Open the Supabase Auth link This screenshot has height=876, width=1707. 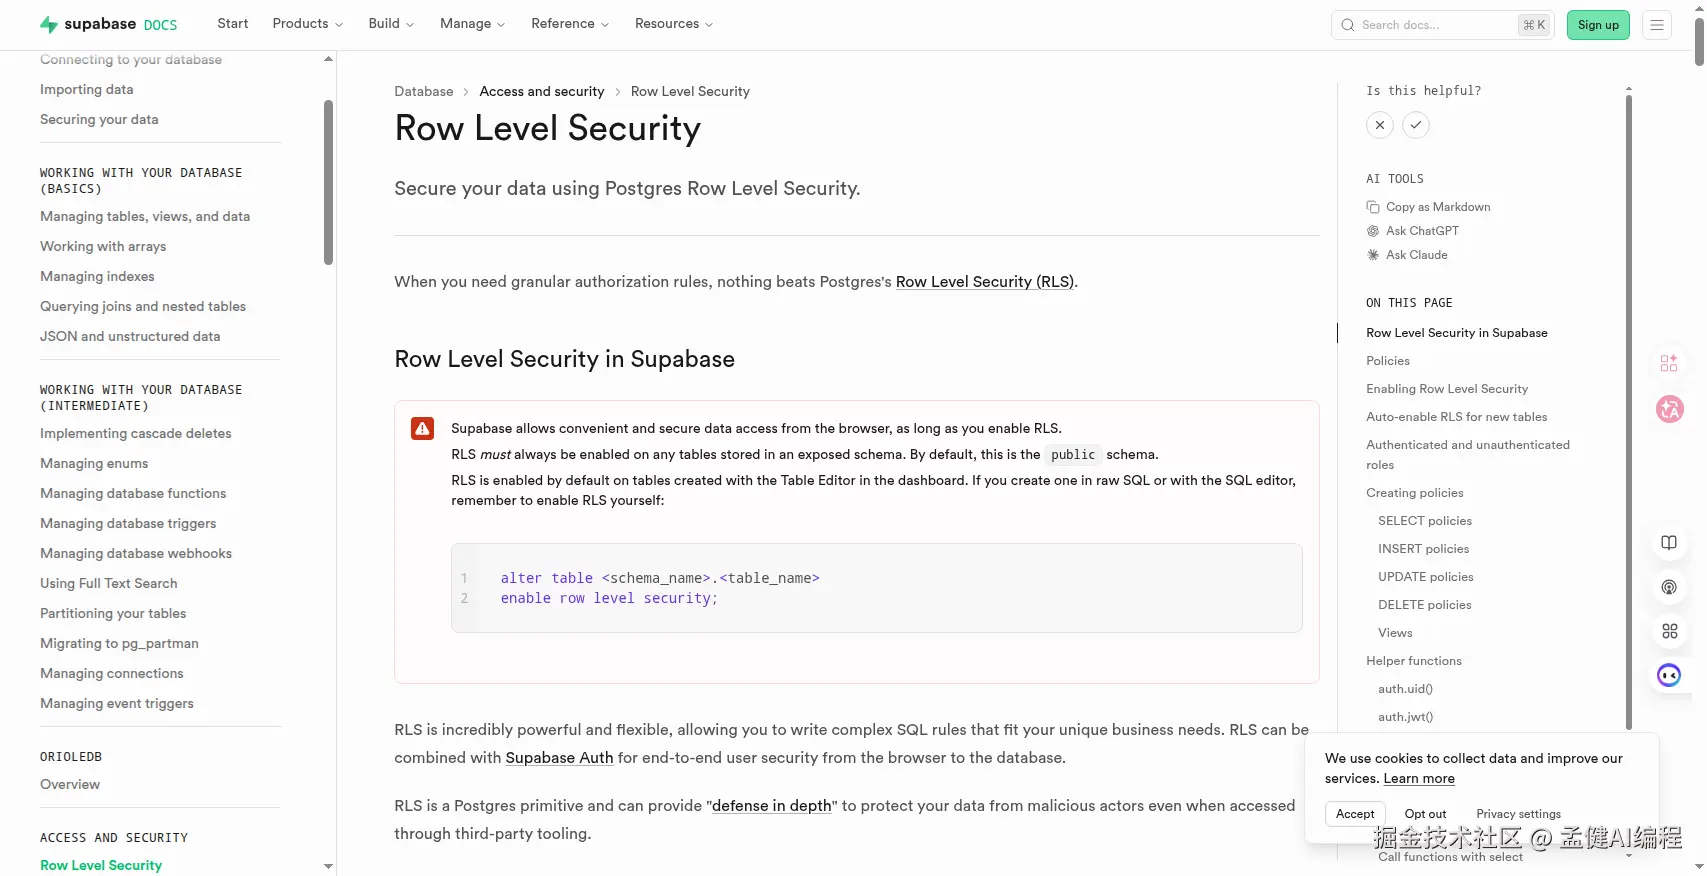[559, 758]
